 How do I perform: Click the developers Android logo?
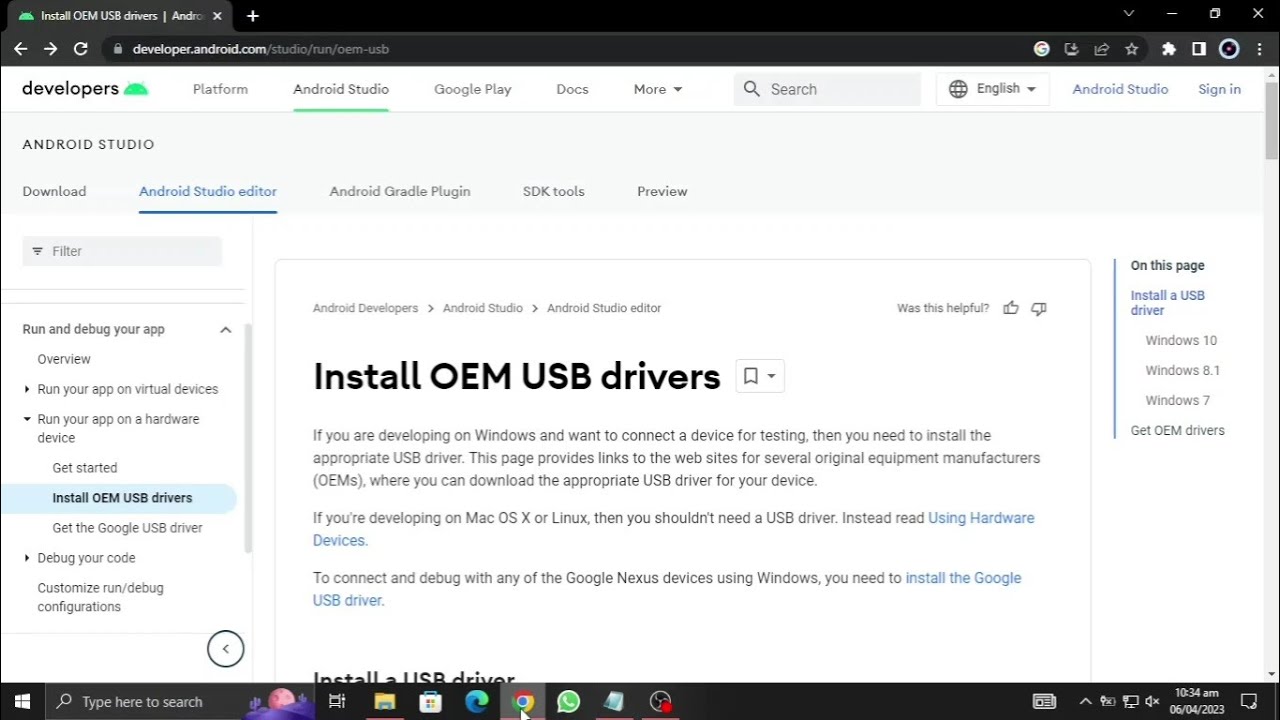pos(85,89)
